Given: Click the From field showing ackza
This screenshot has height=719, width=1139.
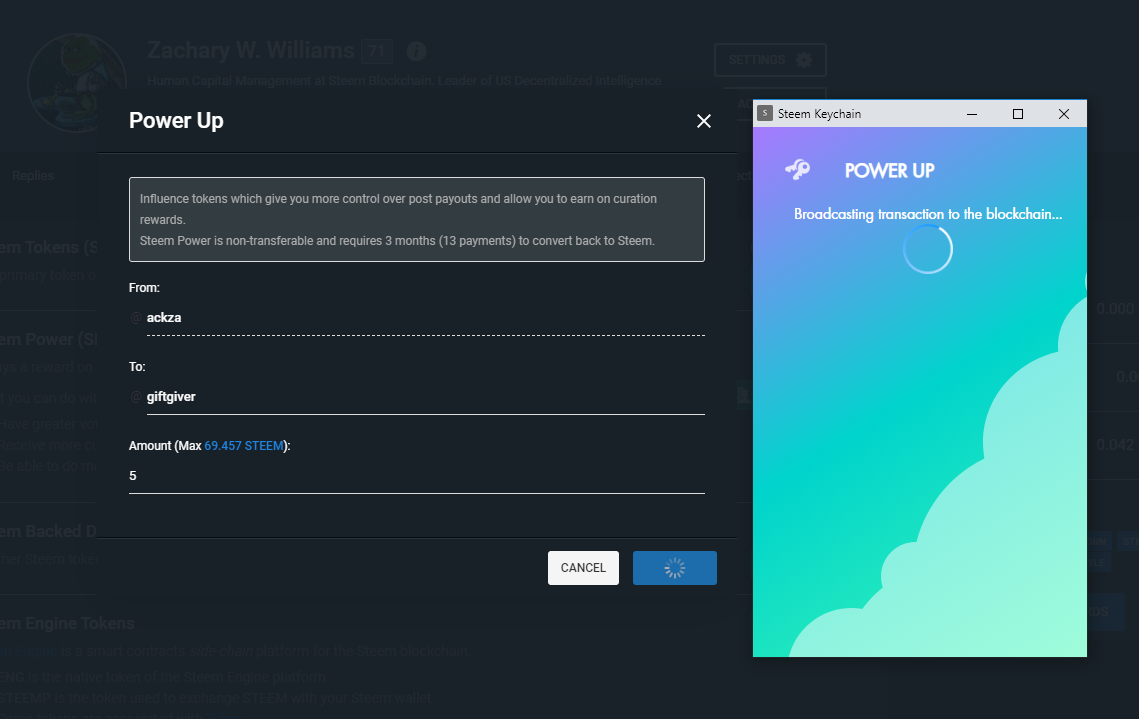Looking at the screenshot, I should [426, 318].
